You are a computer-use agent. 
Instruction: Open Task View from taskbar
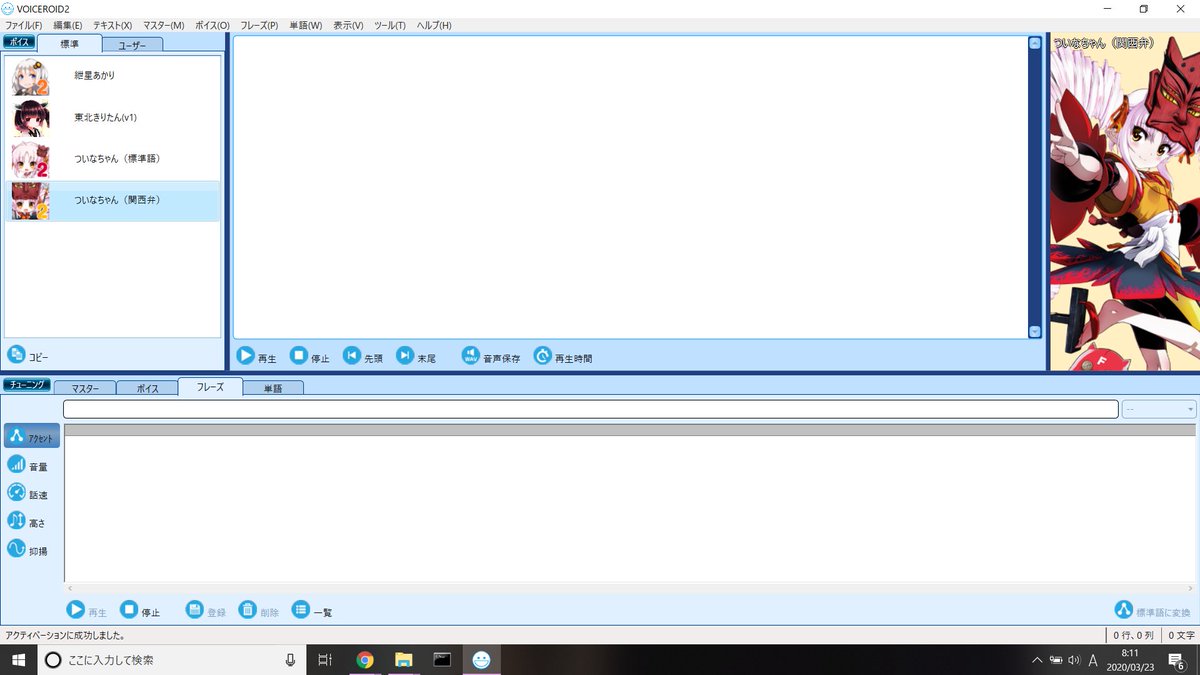[325, 660]
